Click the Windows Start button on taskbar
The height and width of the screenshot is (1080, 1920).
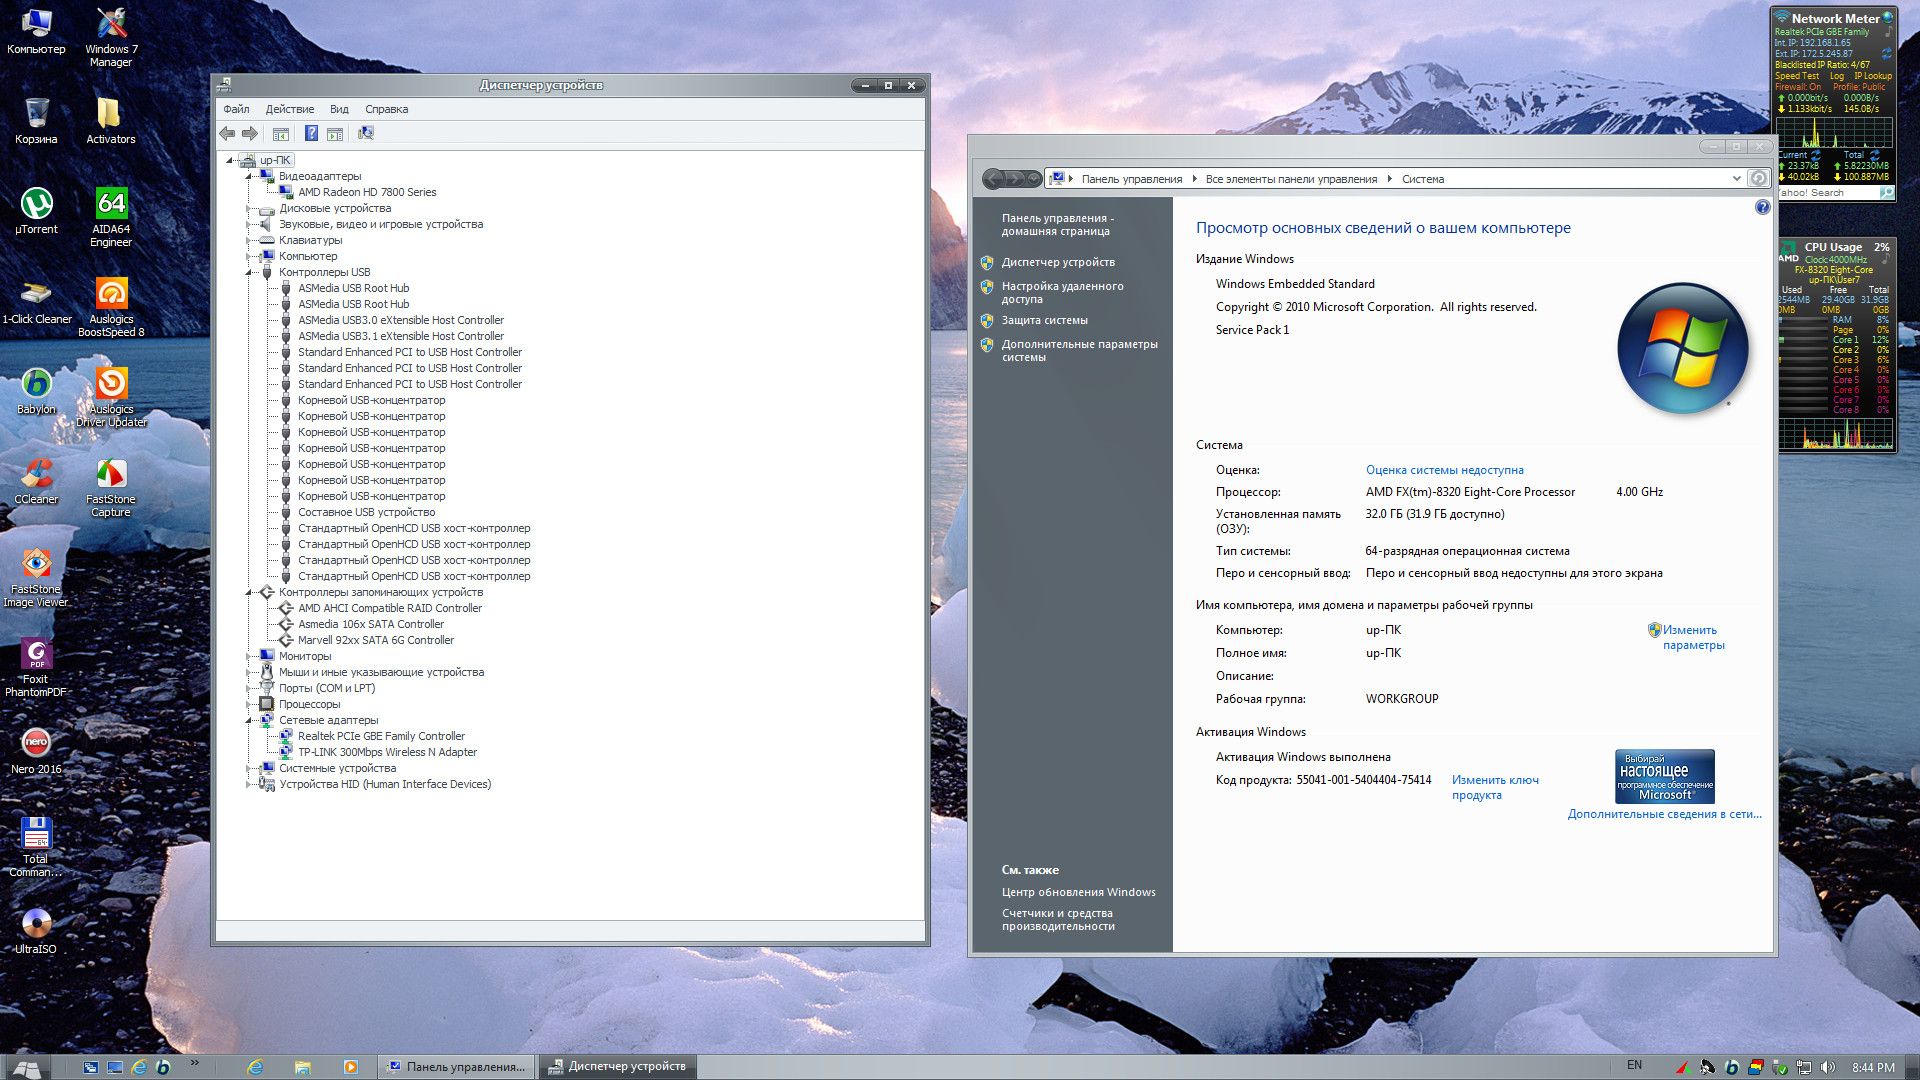(x=27, y=1067)
